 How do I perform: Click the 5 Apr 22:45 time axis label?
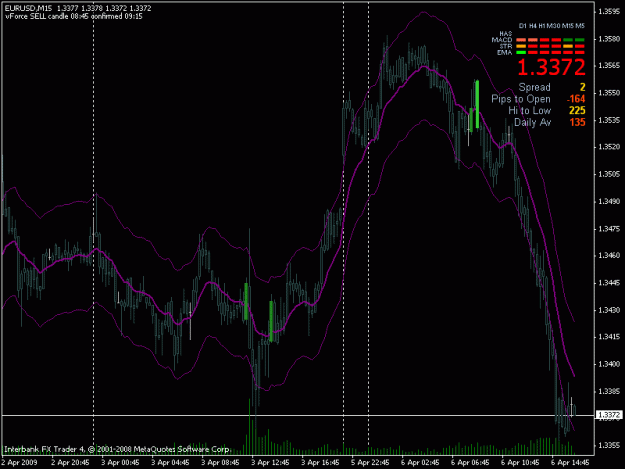[x=370, y=463]
